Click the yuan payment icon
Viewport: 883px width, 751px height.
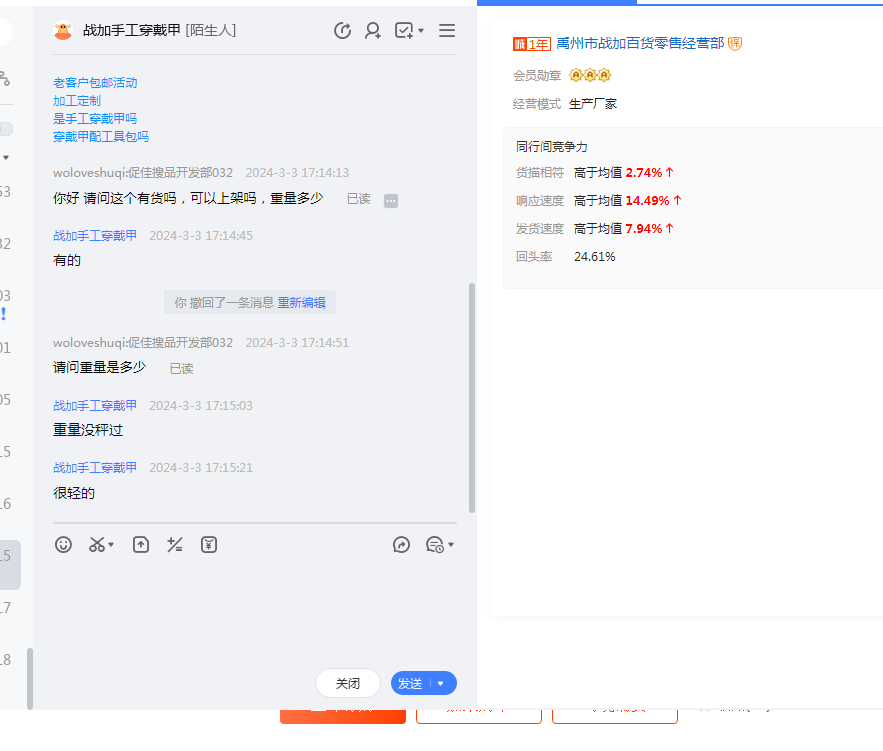point(209,545)
